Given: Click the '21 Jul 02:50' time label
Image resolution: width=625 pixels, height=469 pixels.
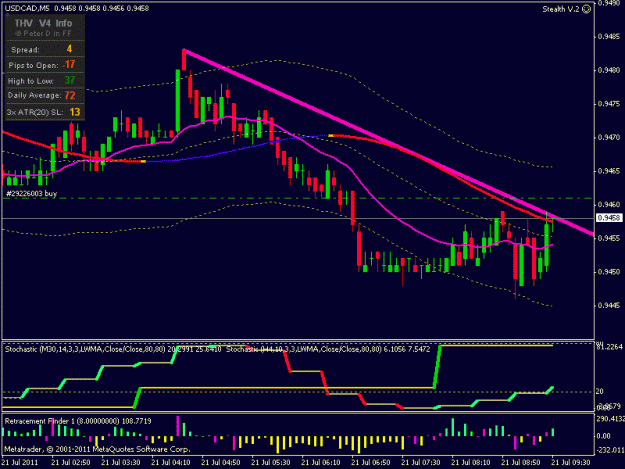Looking at the screenshot, I should tap(71, 463).
